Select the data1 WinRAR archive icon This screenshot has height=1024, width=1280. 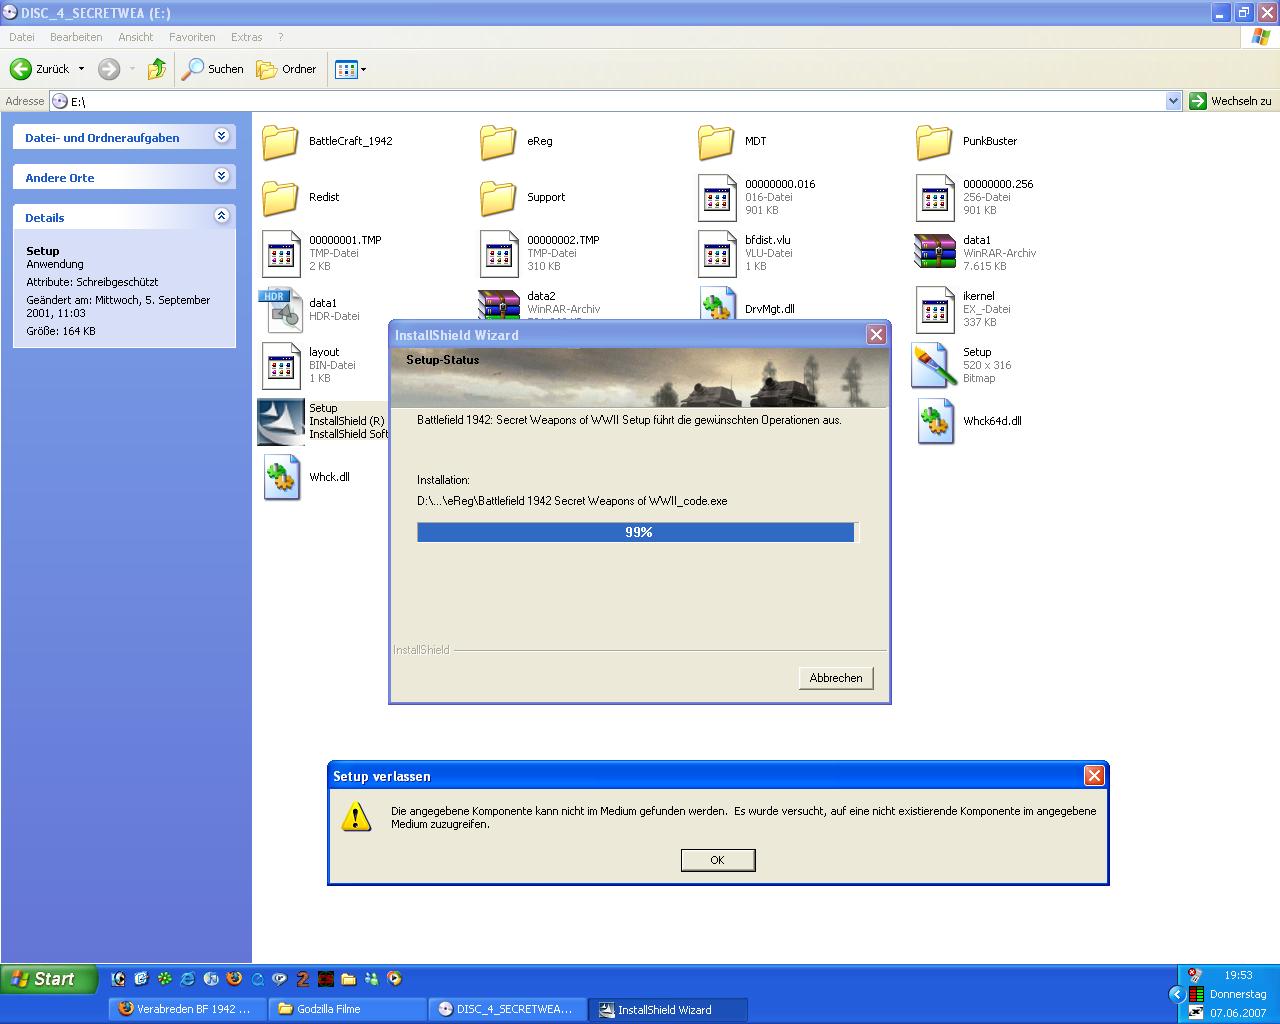pos(934,253)
